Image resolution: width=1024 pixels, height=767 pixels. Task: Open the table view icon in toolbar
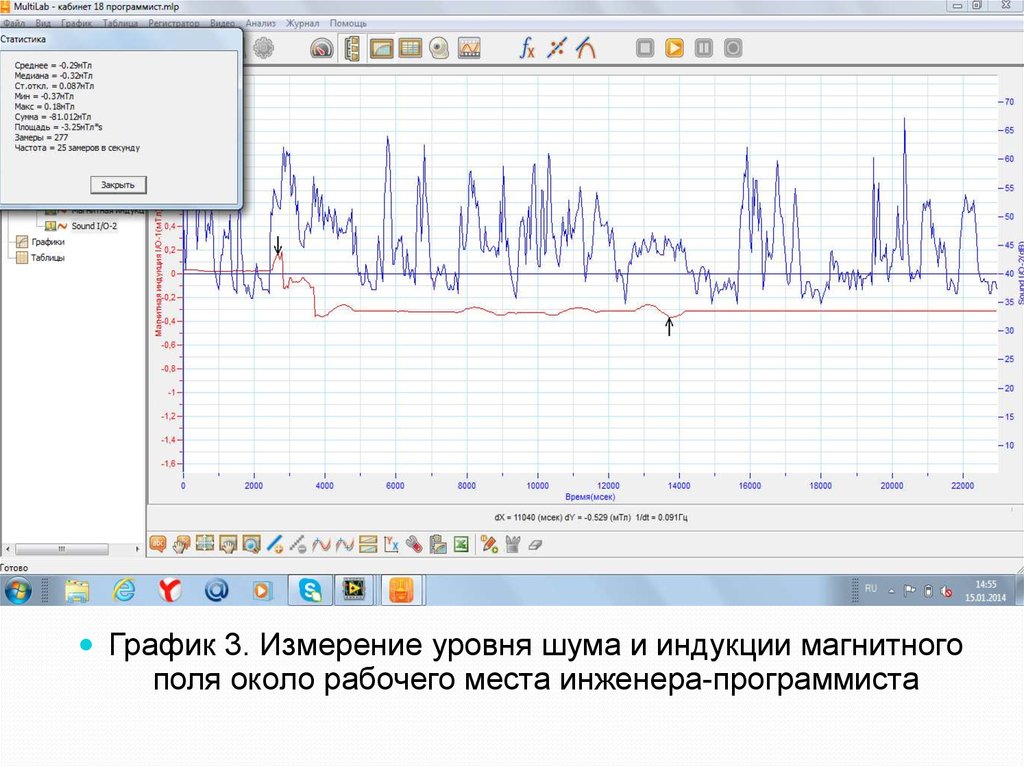tap(410, 47)
